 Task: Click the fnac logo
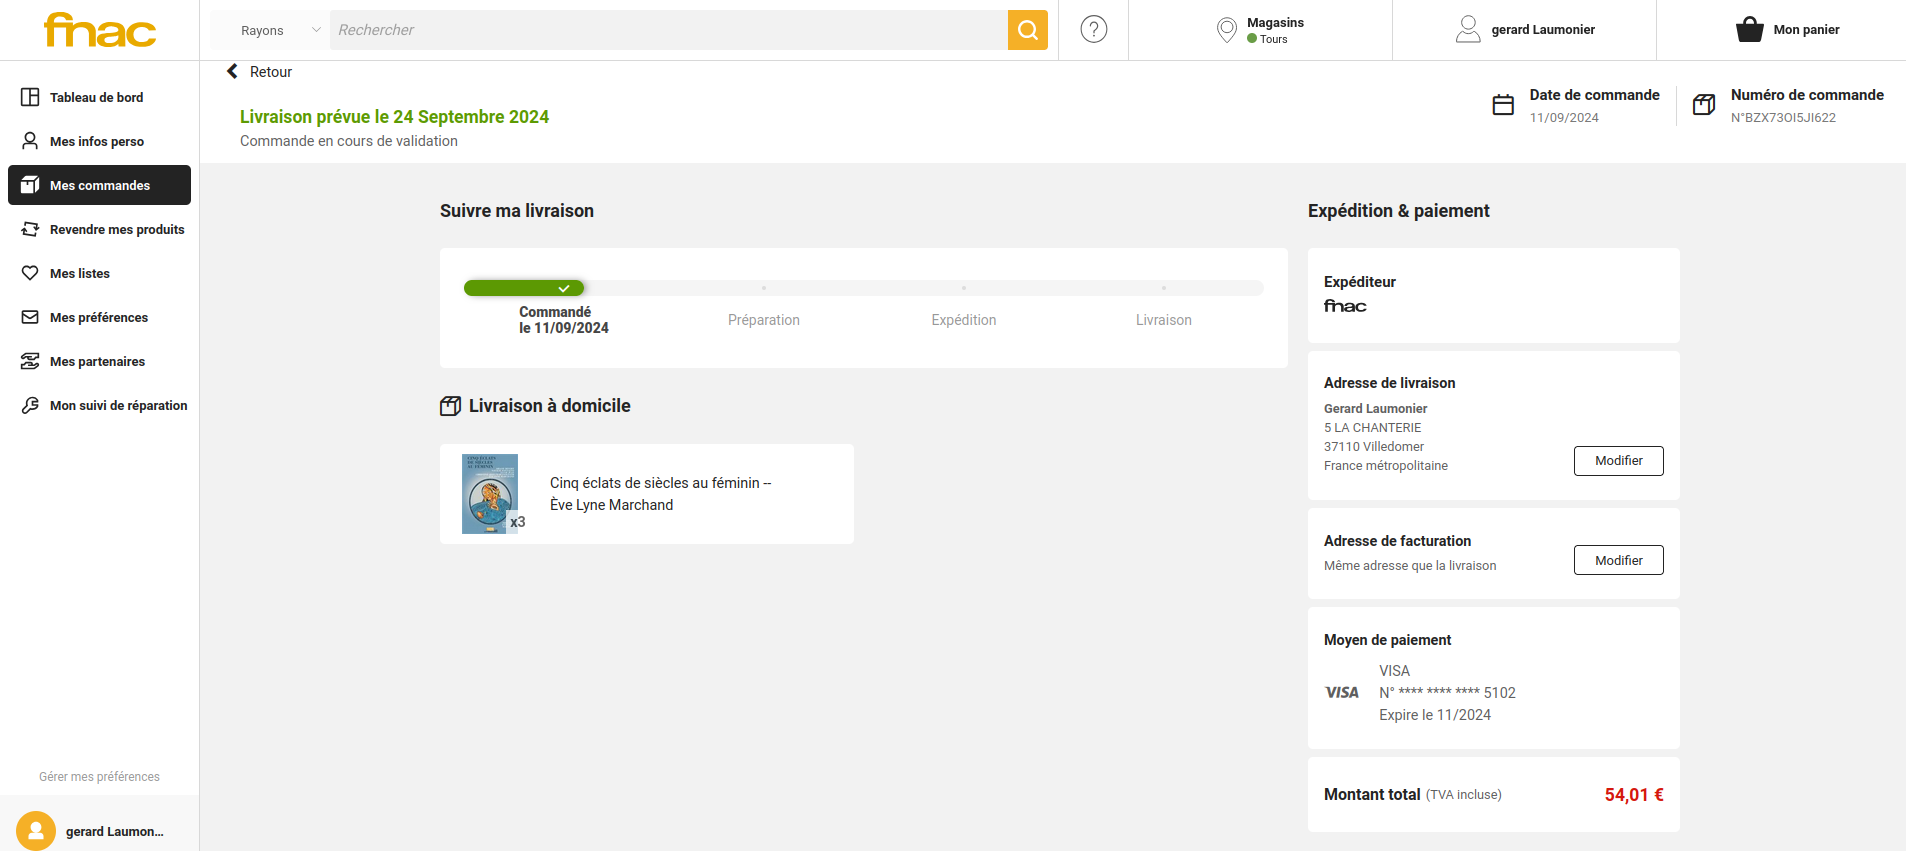99,30
